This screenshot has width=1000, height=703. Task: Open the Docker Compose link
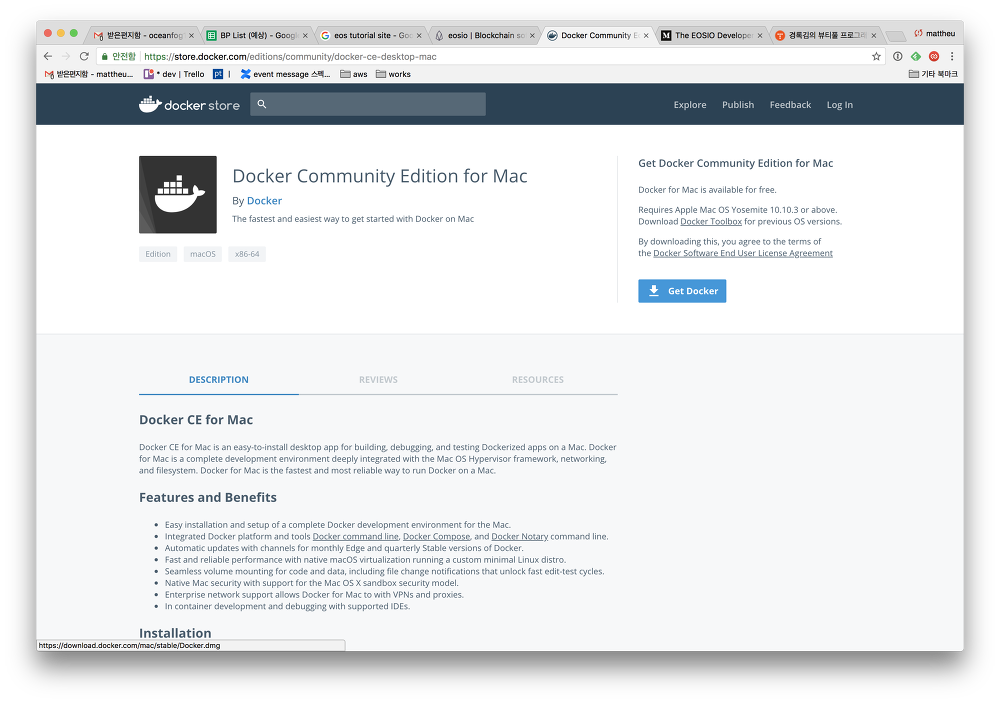[436, 536]
